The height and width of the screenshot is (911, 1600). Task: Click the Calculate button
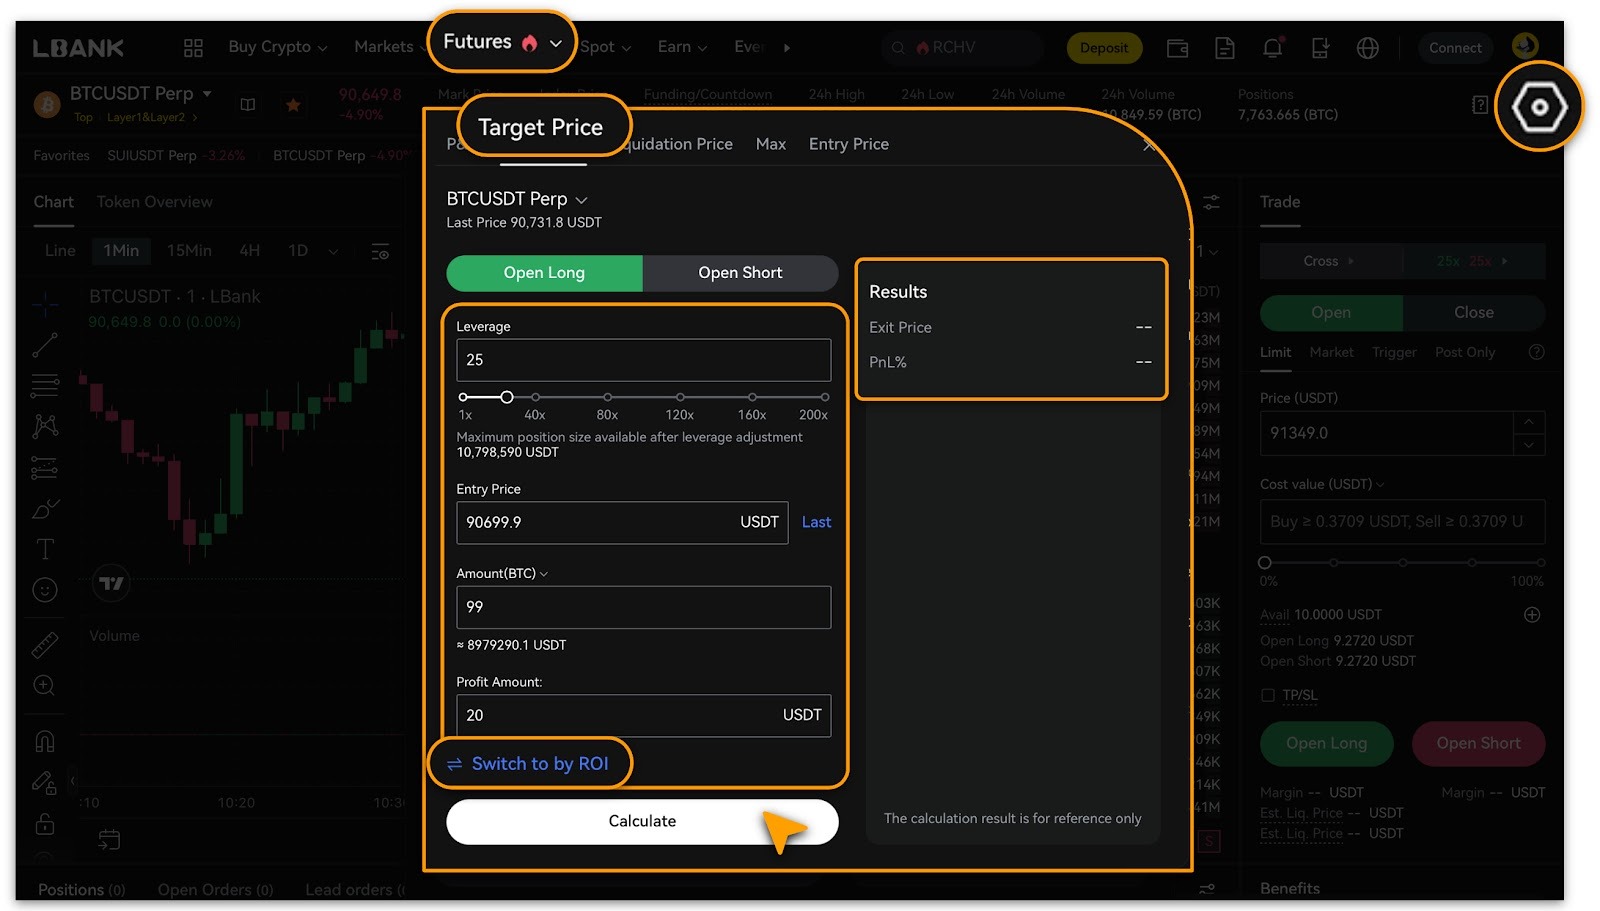pyautogui.click(x=642, y=821)
